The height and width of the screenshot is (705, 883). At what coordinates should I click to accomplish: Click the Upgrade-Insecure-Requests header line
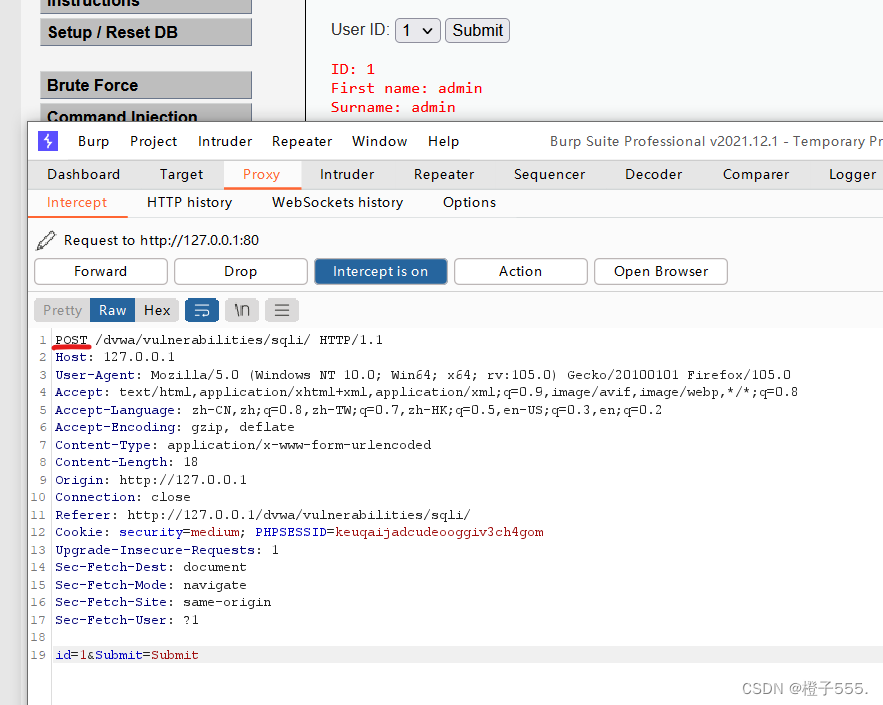point(167,550)
